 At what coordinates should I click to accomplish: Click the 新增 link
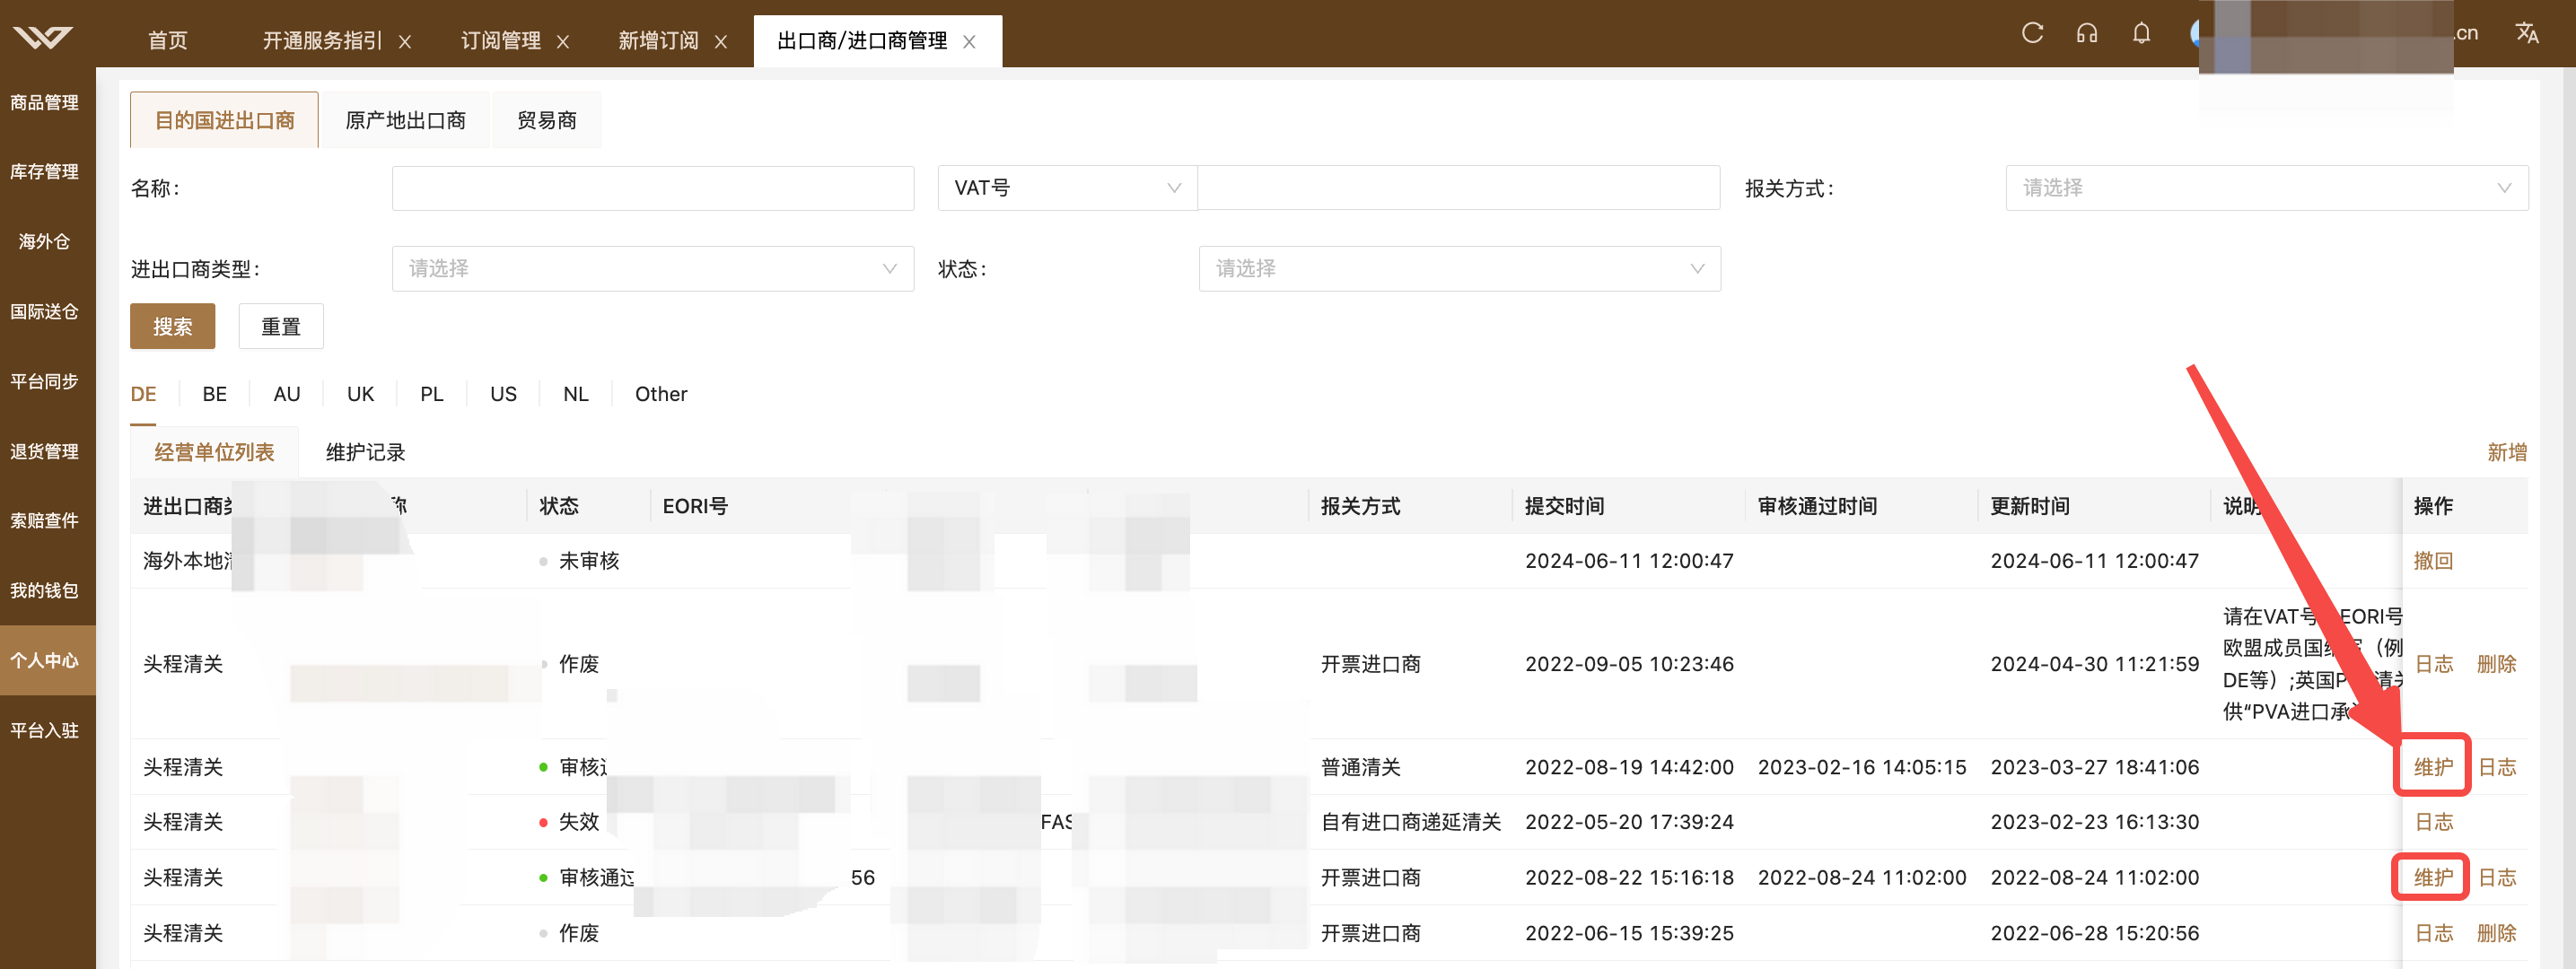(2506, 452)
